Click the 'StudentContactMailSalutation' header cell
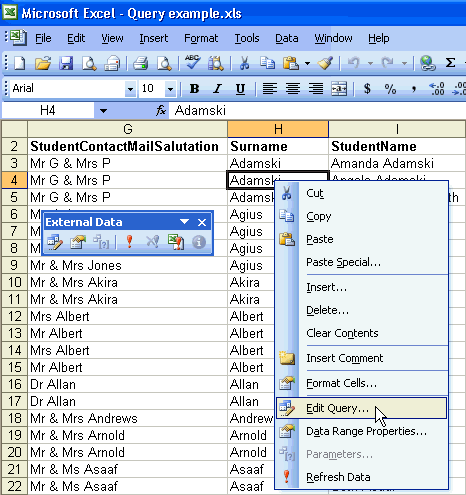The image size is (466, 495). point(128,146)
